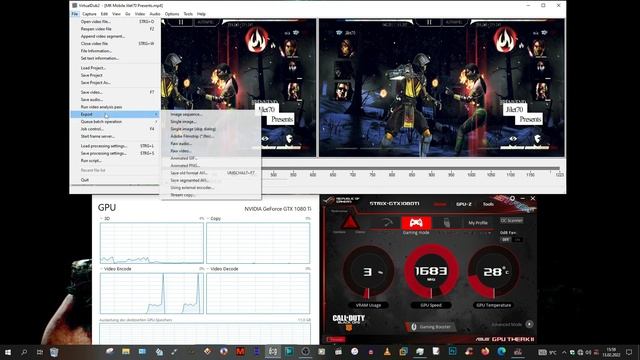Switch to Advanced Mode arrow button
640x360 pixels.
point(529,324)
